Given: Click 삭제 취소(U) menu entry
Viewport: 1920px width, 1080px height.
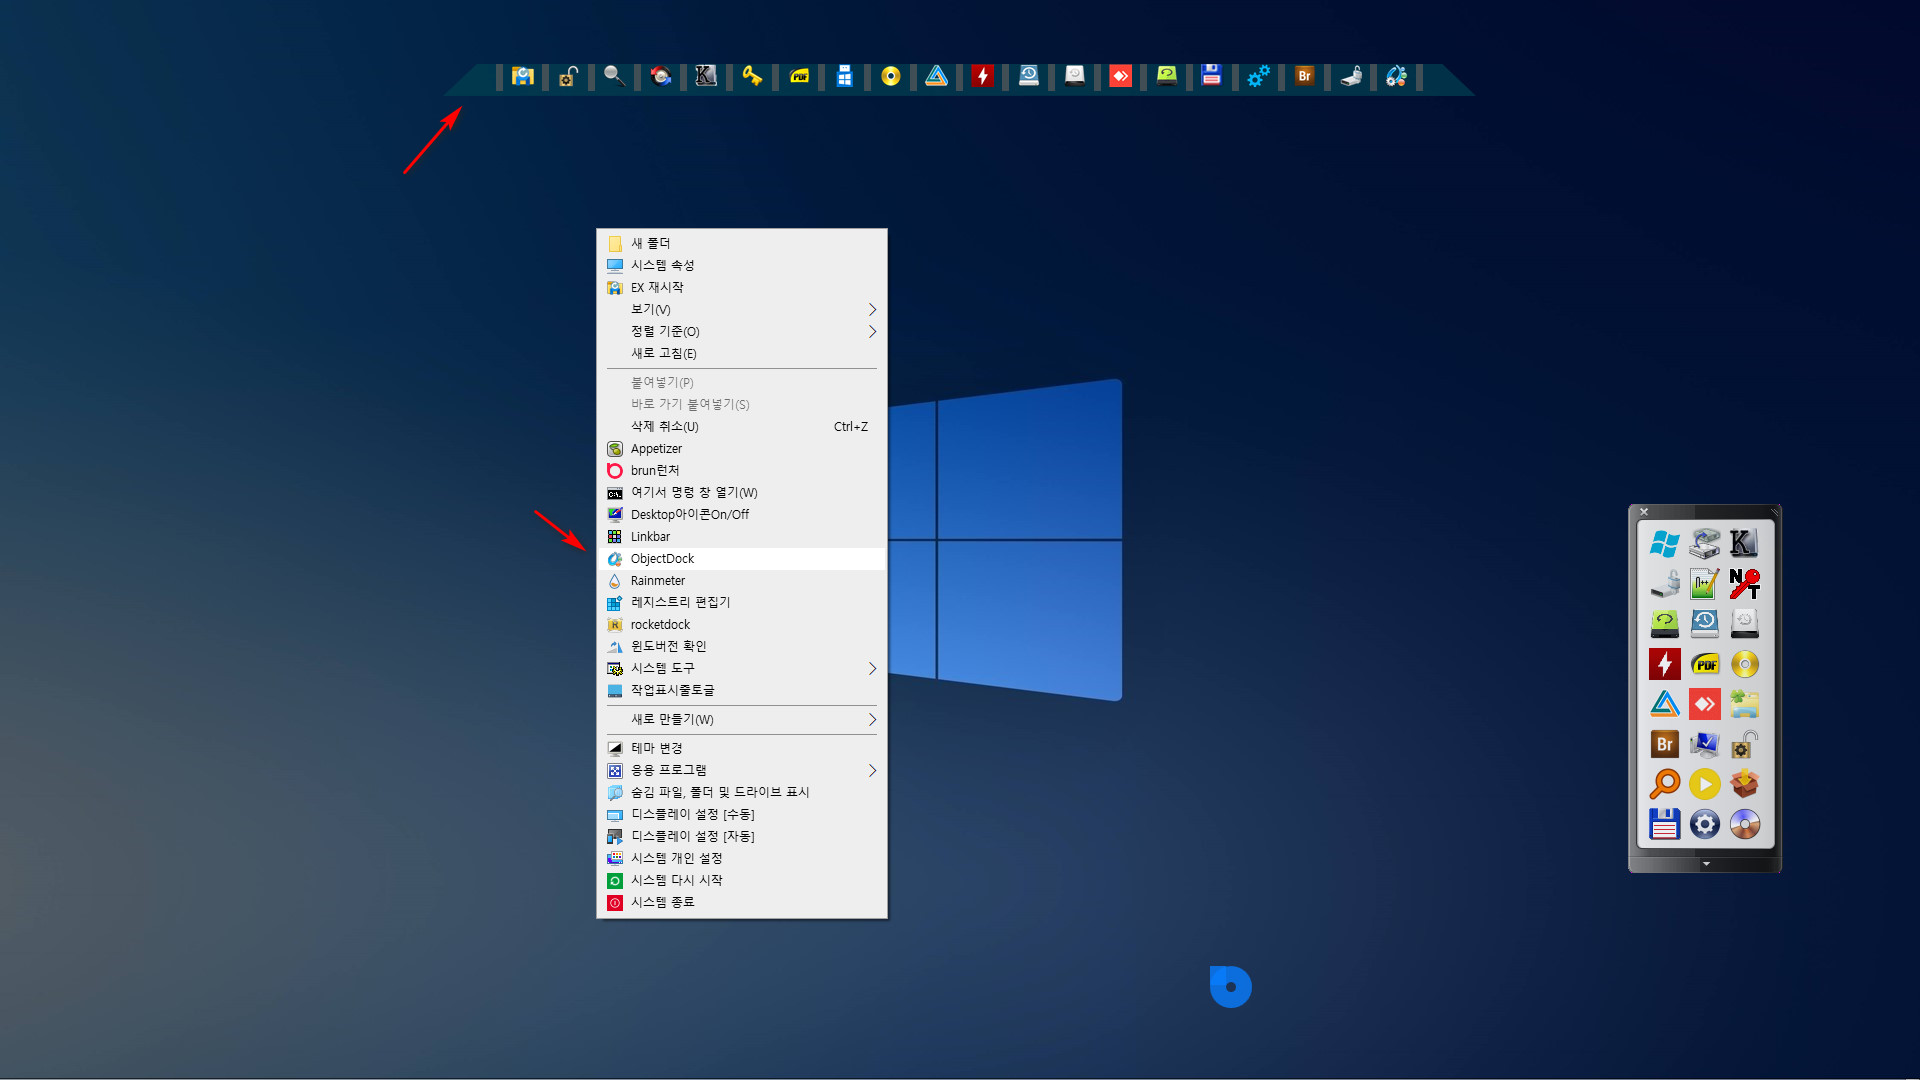Looking at the screenshot, I should coord(742,426).
